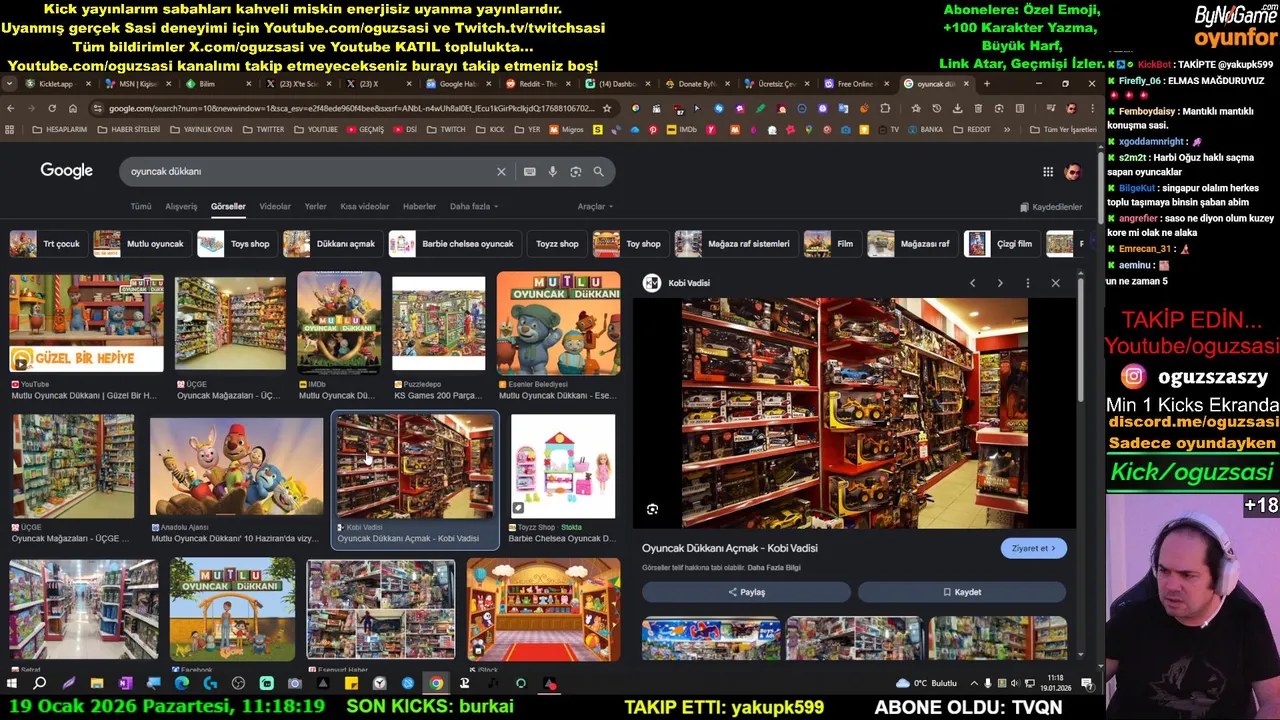Screen dimensions: 1280x720
Task: Open the Daha Fazla Bilgi copyright link
Action: click(774, 568)
